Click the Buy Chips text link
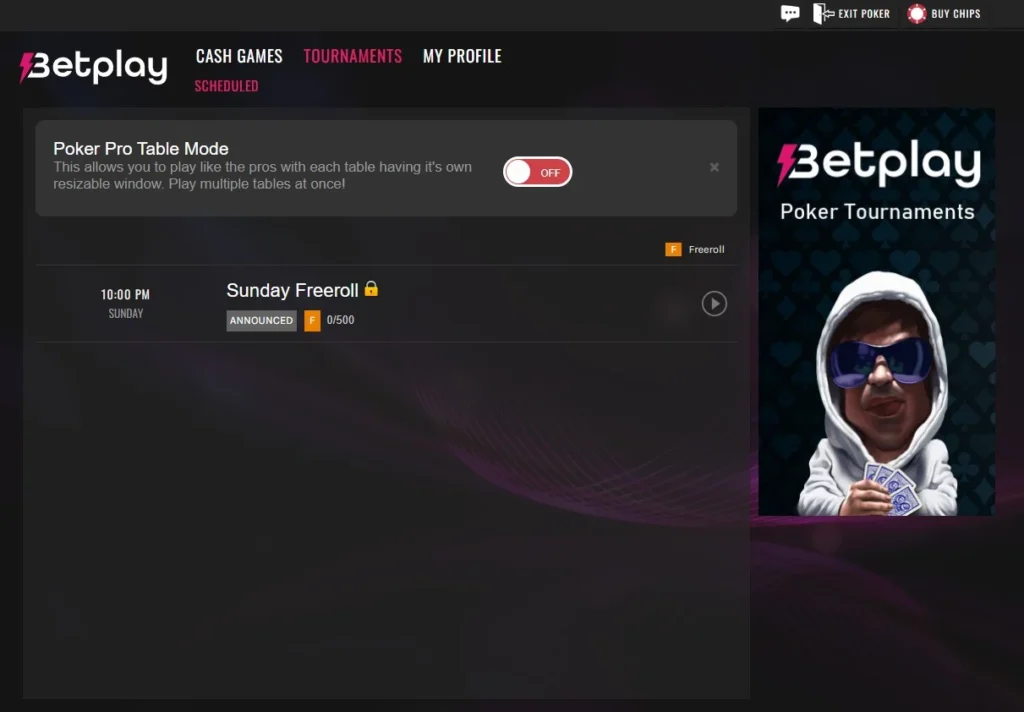Image resolution: width=1024 pixels, height=712 pixels. tap(956, 14)
